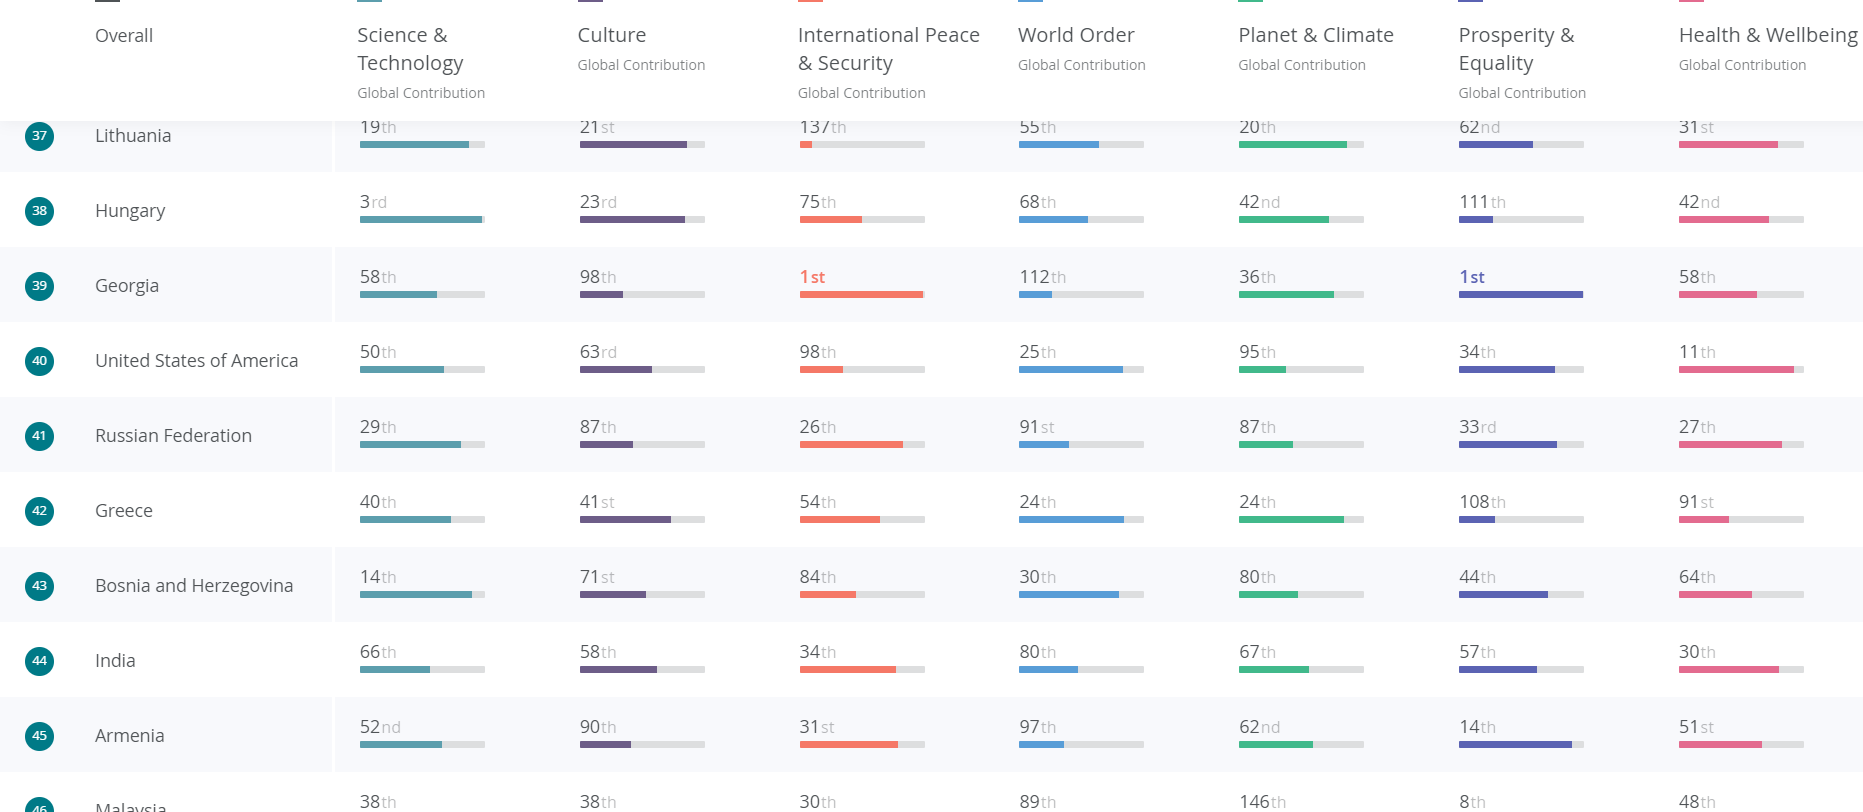This screenshot has width=1863, height=812.
Task: Click Georgia's 112th World Order rank
Action: click(1043, 277)
